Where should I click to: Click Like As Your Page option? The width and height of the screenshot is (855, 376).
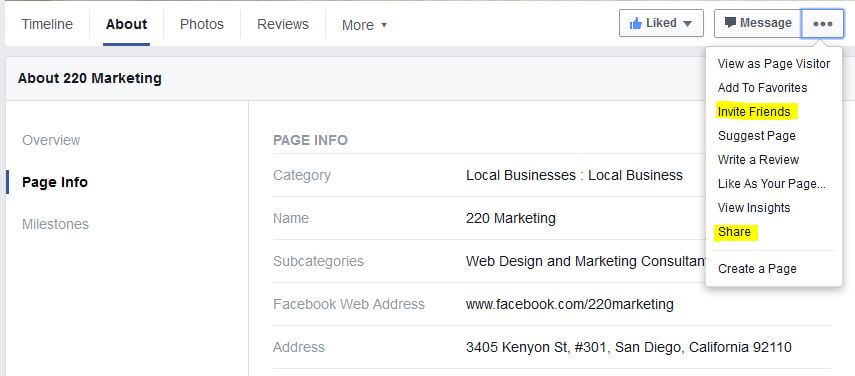click(x=774, y=184)
